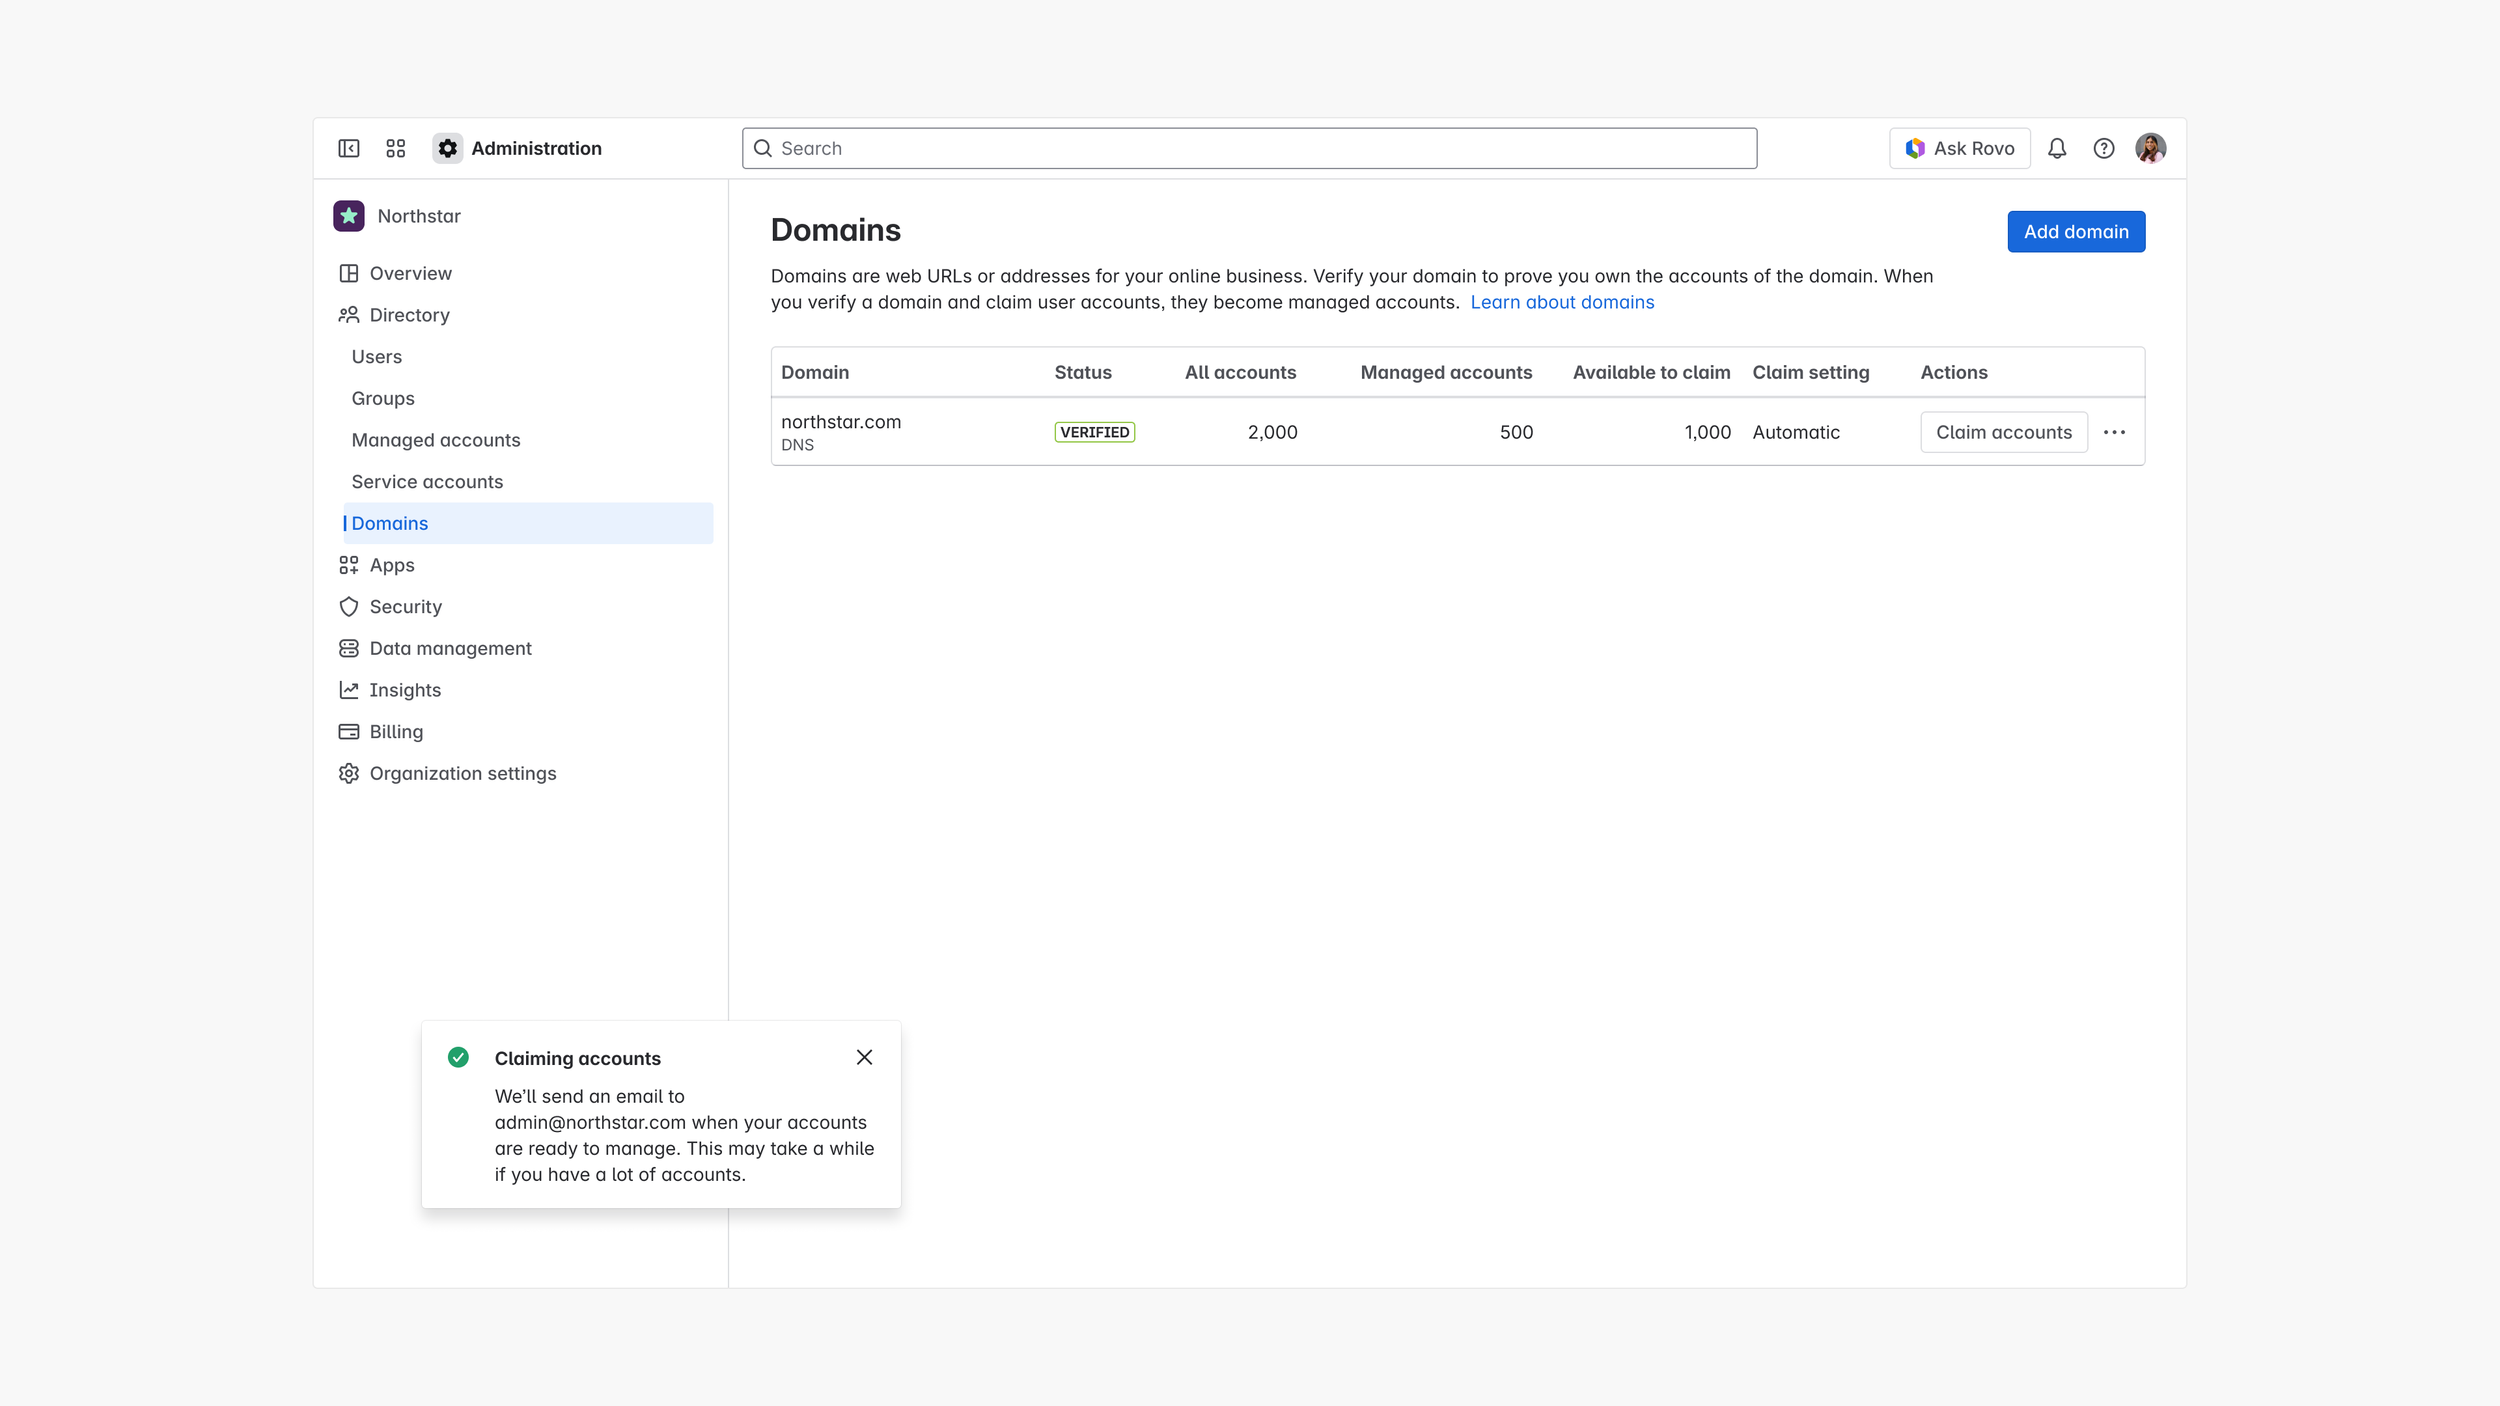Open Billing from sidebar

[x=396, y=732]
